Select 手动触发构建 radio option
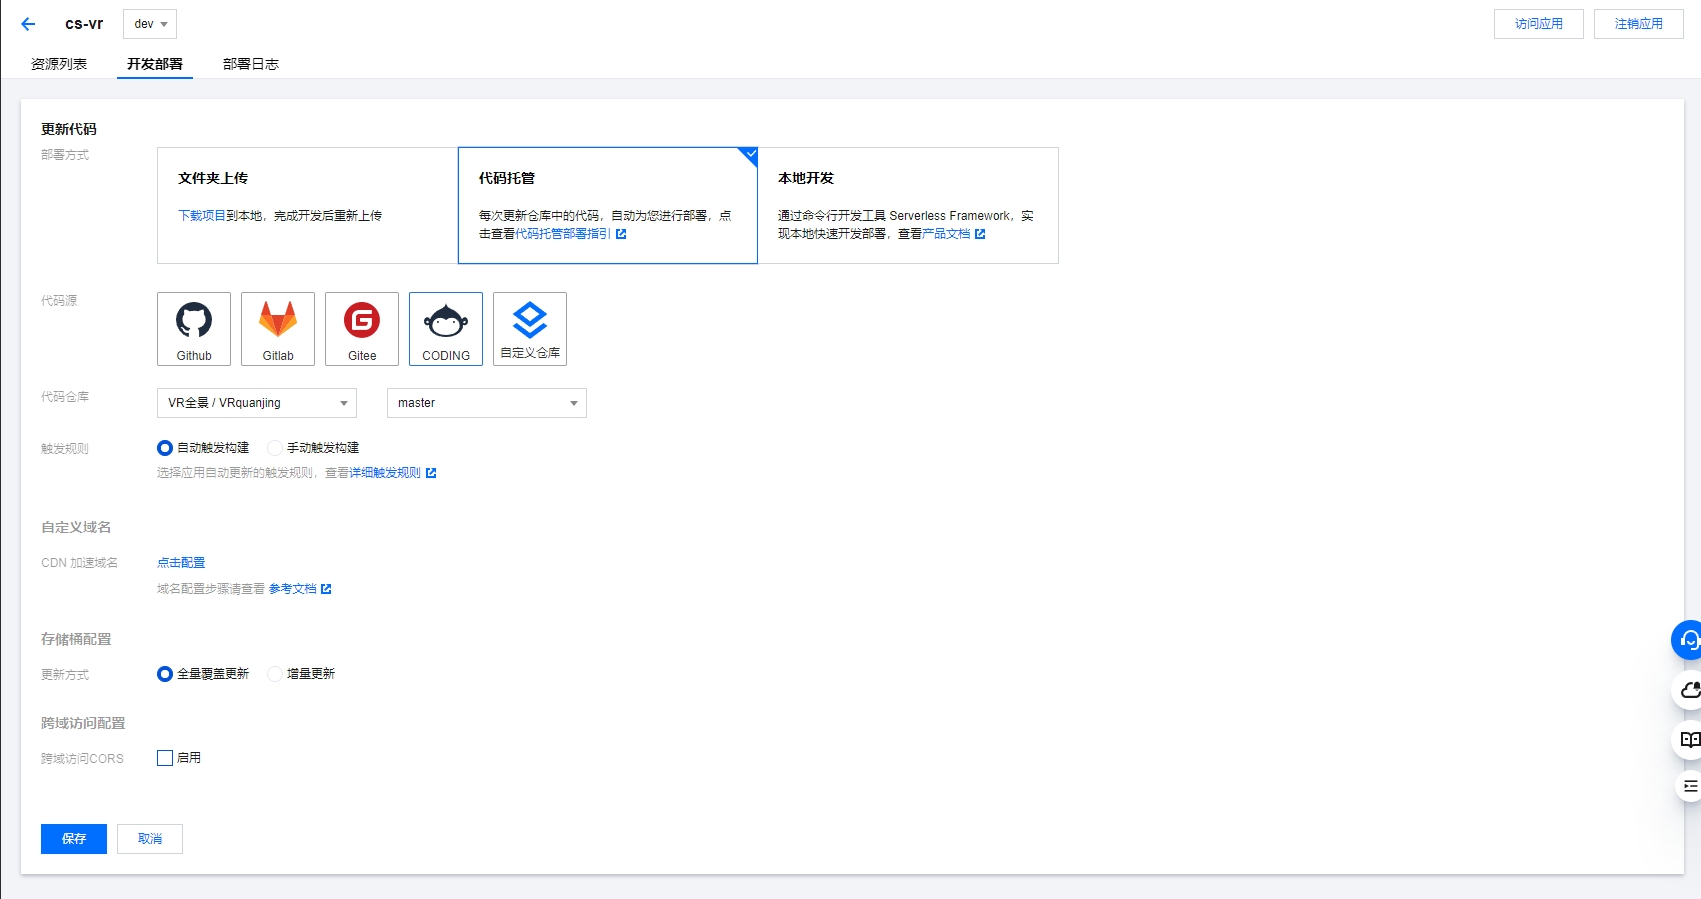 click(275, 448)
